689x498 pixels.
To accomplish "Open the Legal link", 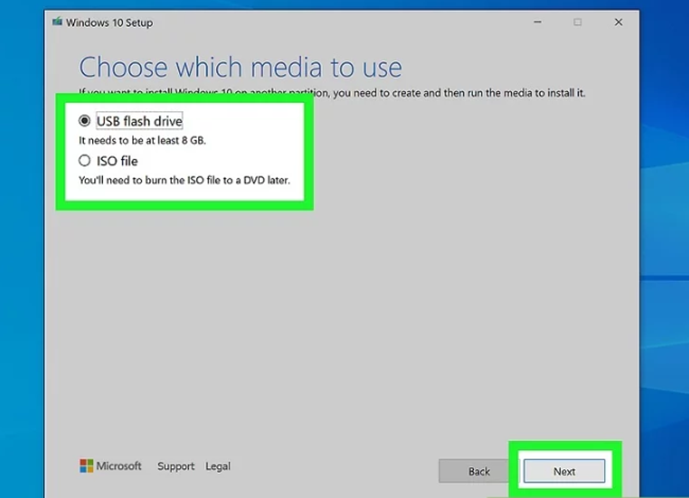I will [218, 466].
